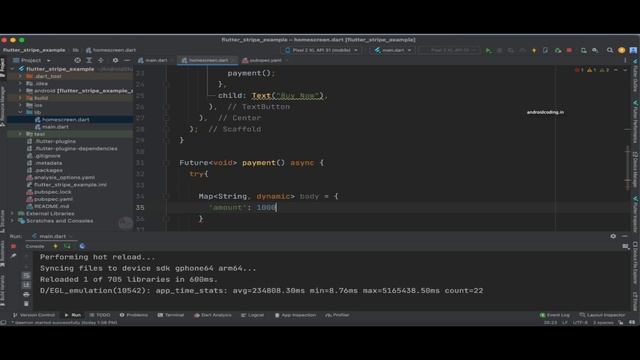Open the Profiler tool window
Viewport: 640px width, 360px height.
pyautogui.click(x=337, y=315)
